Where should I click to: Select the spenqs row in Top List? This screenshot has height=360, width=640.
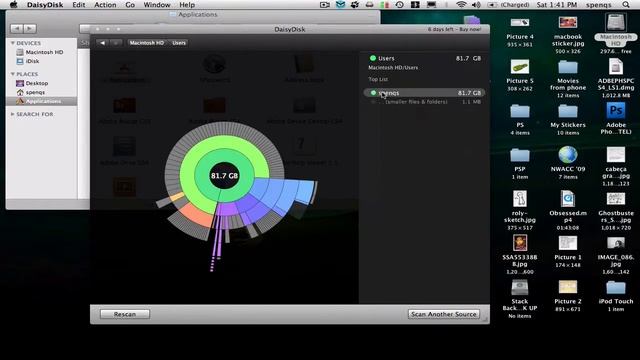424,93
